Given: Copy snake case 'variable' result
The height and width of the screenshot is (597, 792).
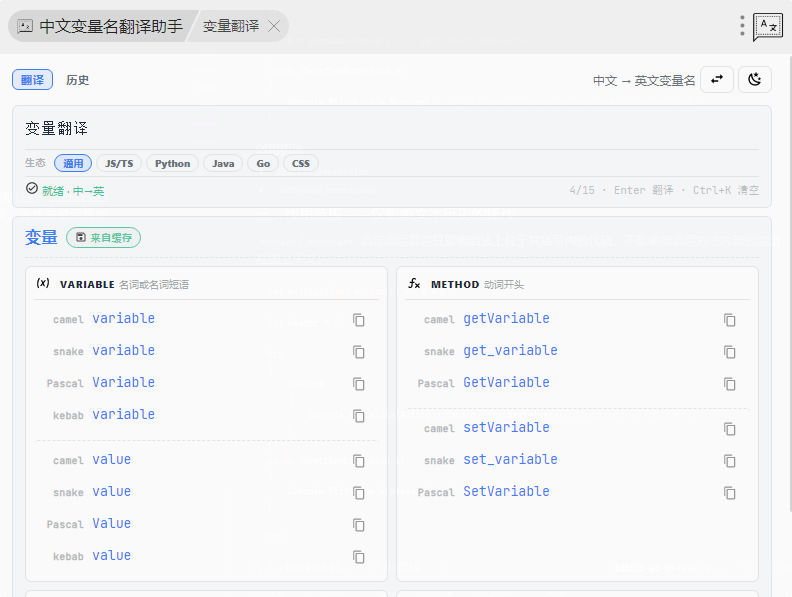Looking at the screenshot, I should click(359, 352).
